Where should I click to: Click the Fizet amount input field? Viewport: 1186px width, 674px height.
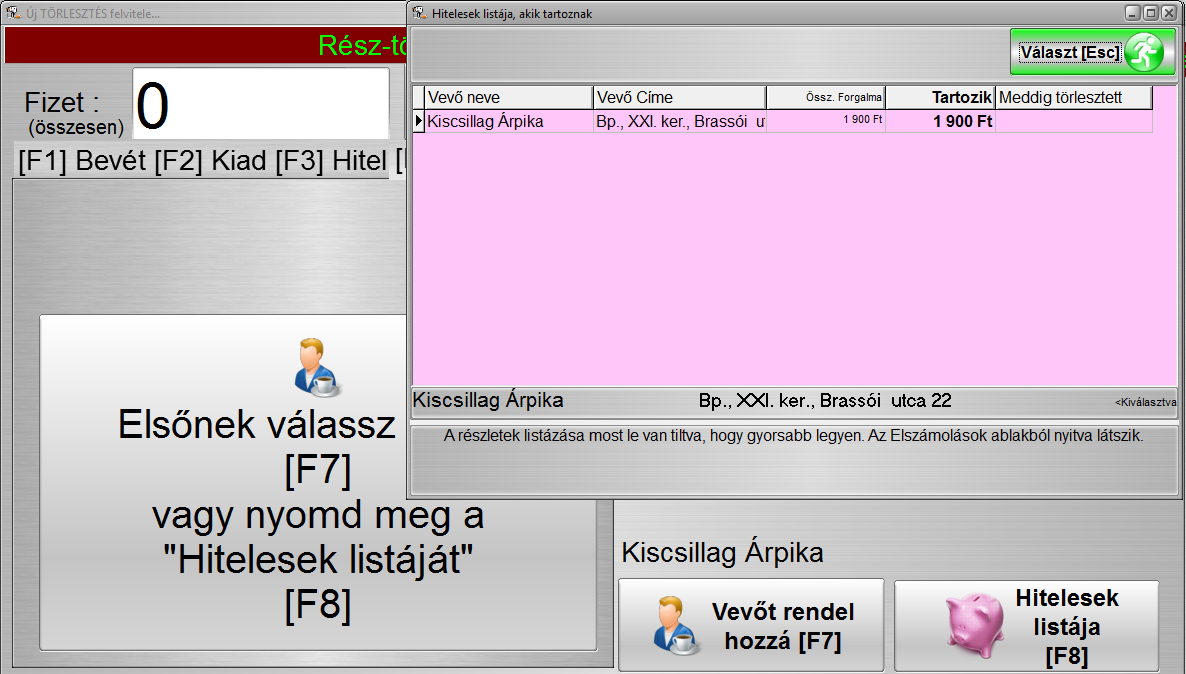click(x=261, y=104)
